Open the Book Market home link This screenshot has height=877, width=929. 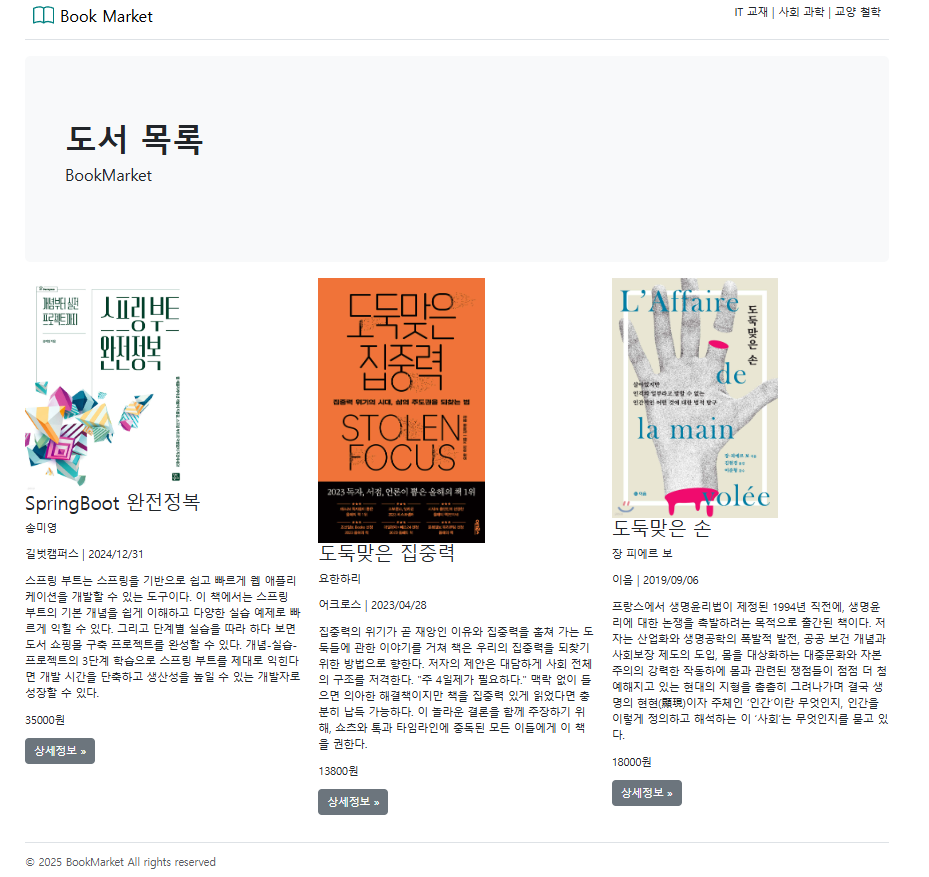92,16
